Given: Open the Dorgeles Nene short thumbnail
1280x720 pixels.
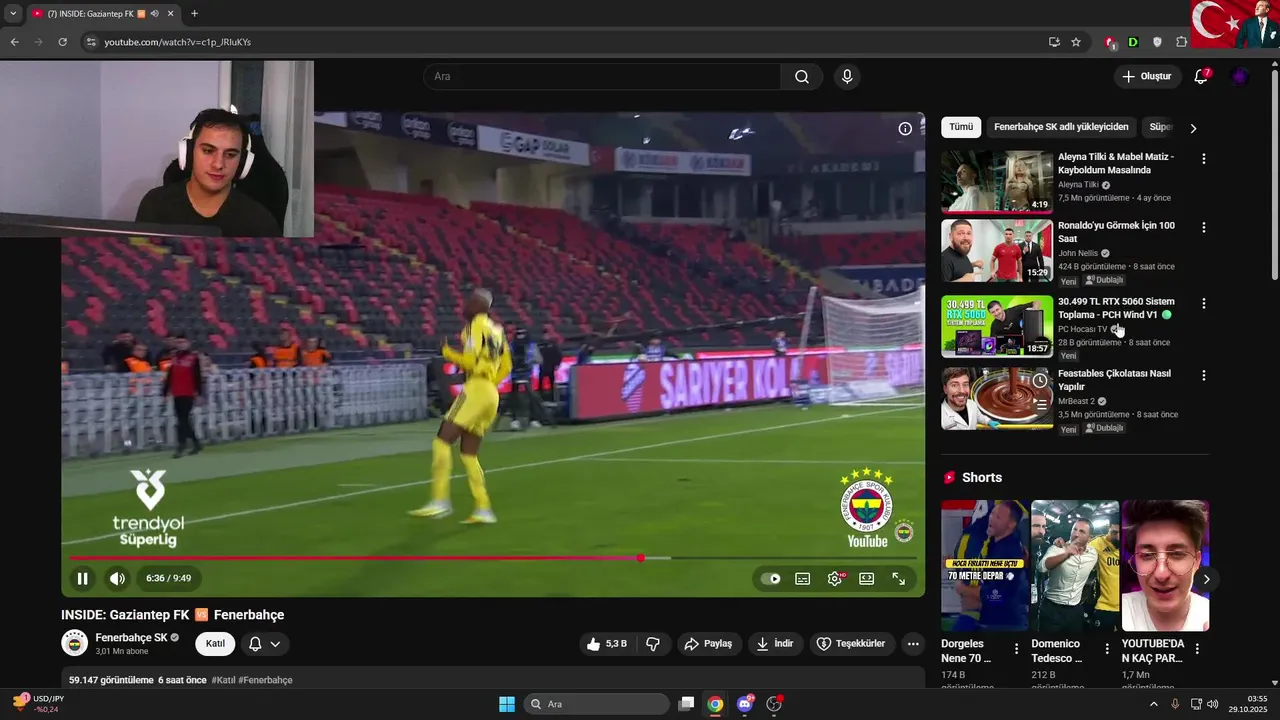Looking at the screenshot, I should (985, 565).
